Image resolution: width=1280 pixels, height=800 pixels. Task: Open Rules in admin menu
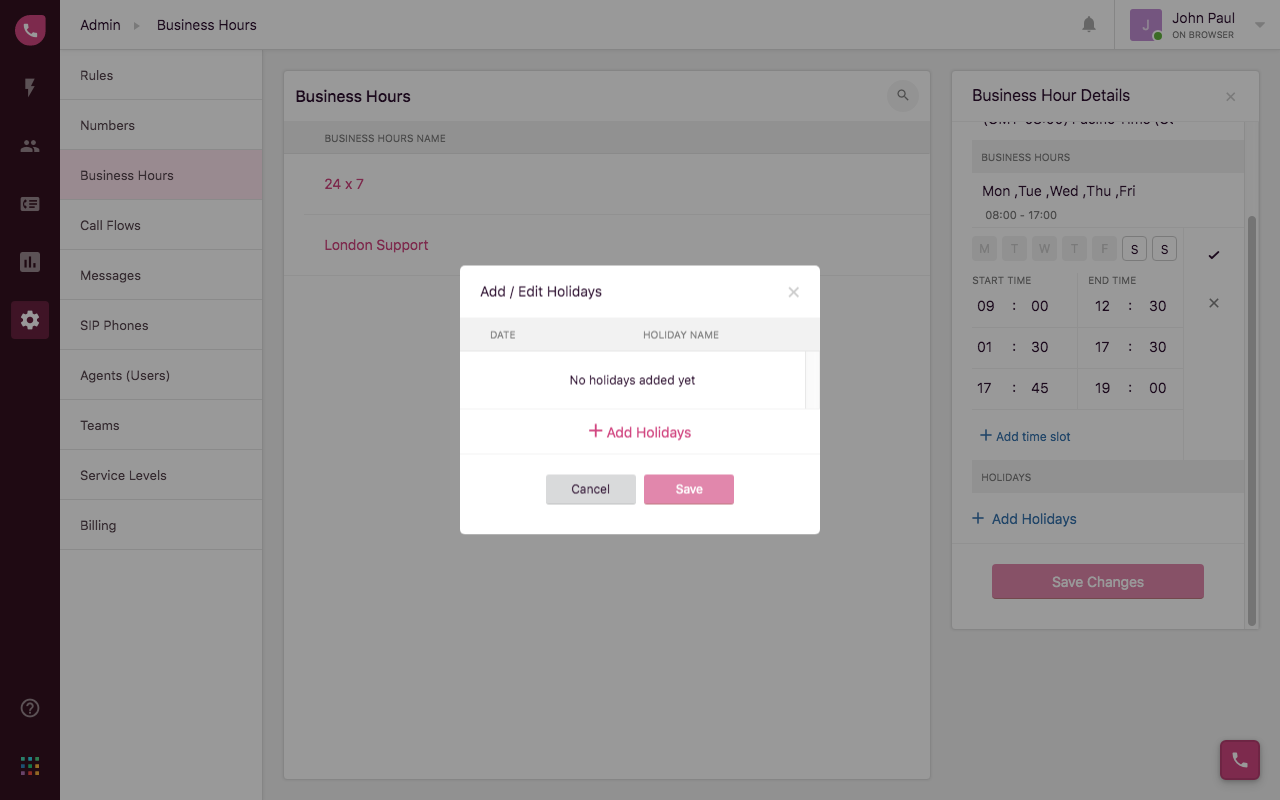161,75
